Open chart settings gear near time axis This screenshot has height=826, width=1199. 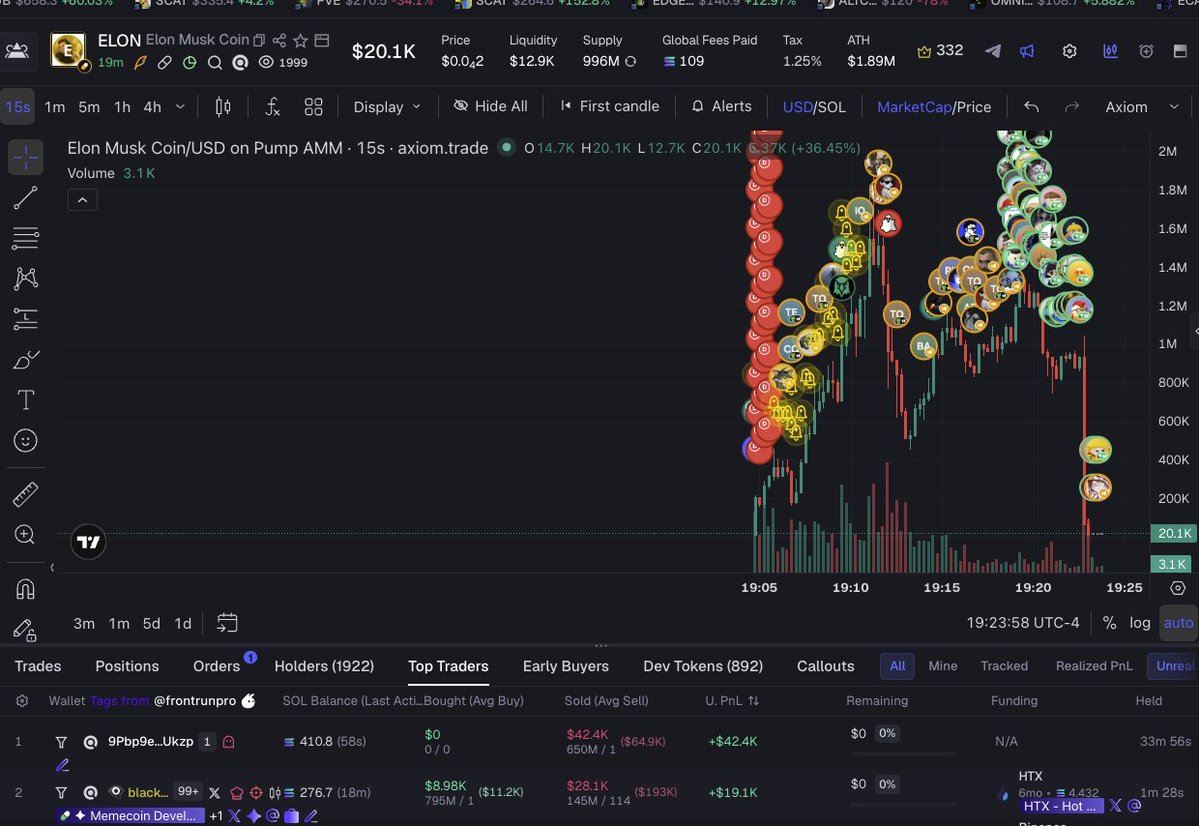tap(1178, 587)
